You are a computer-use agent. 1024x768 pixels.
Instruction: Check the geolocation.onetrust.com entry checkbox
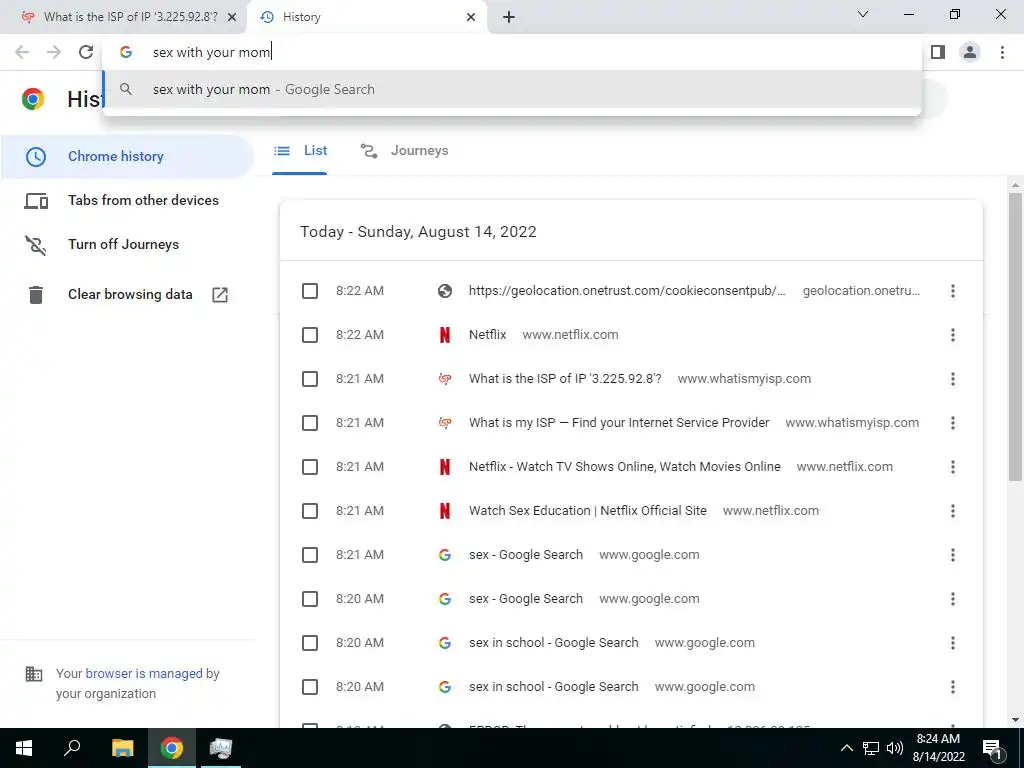(x=310, y=291)
